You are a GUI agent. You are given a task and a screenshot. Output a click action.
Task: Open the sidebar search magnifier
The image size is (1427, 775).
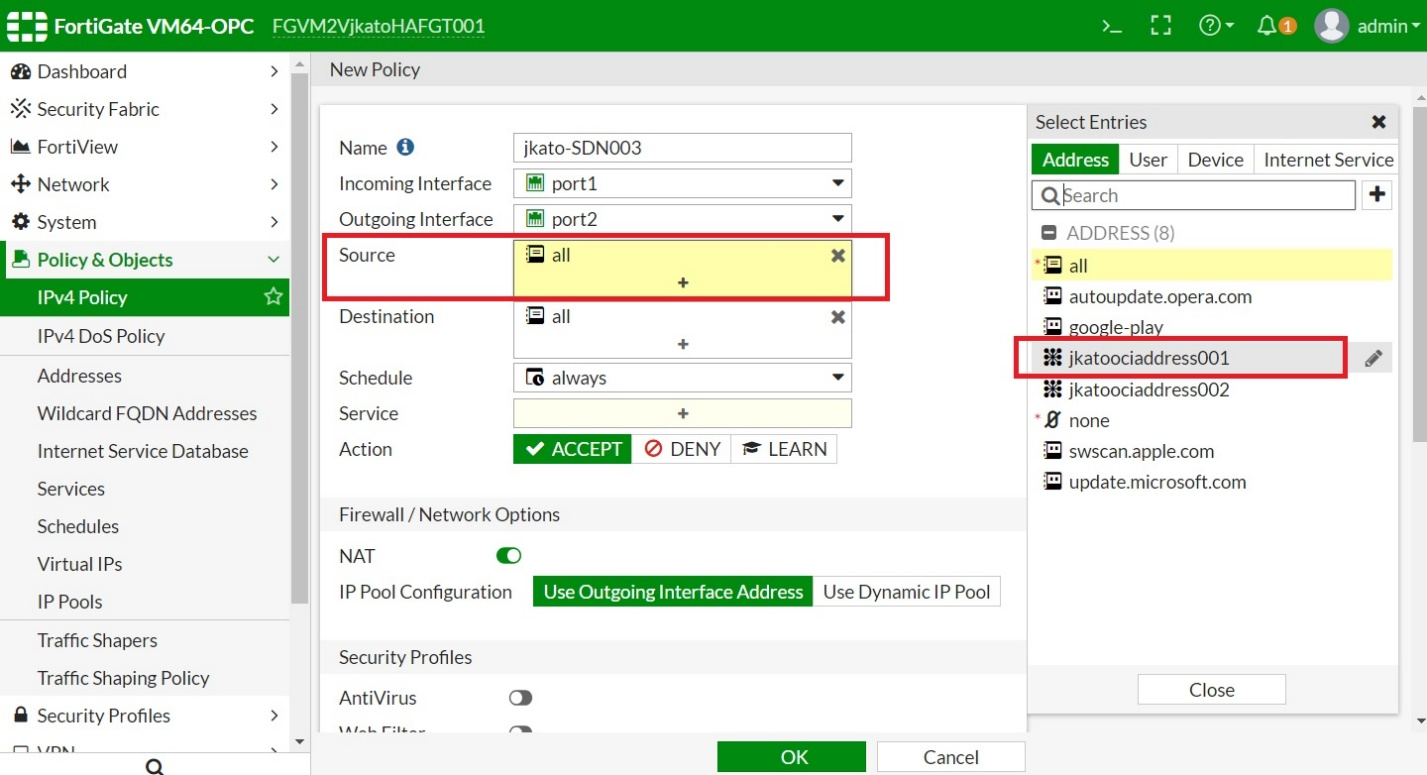click(153, 765)
